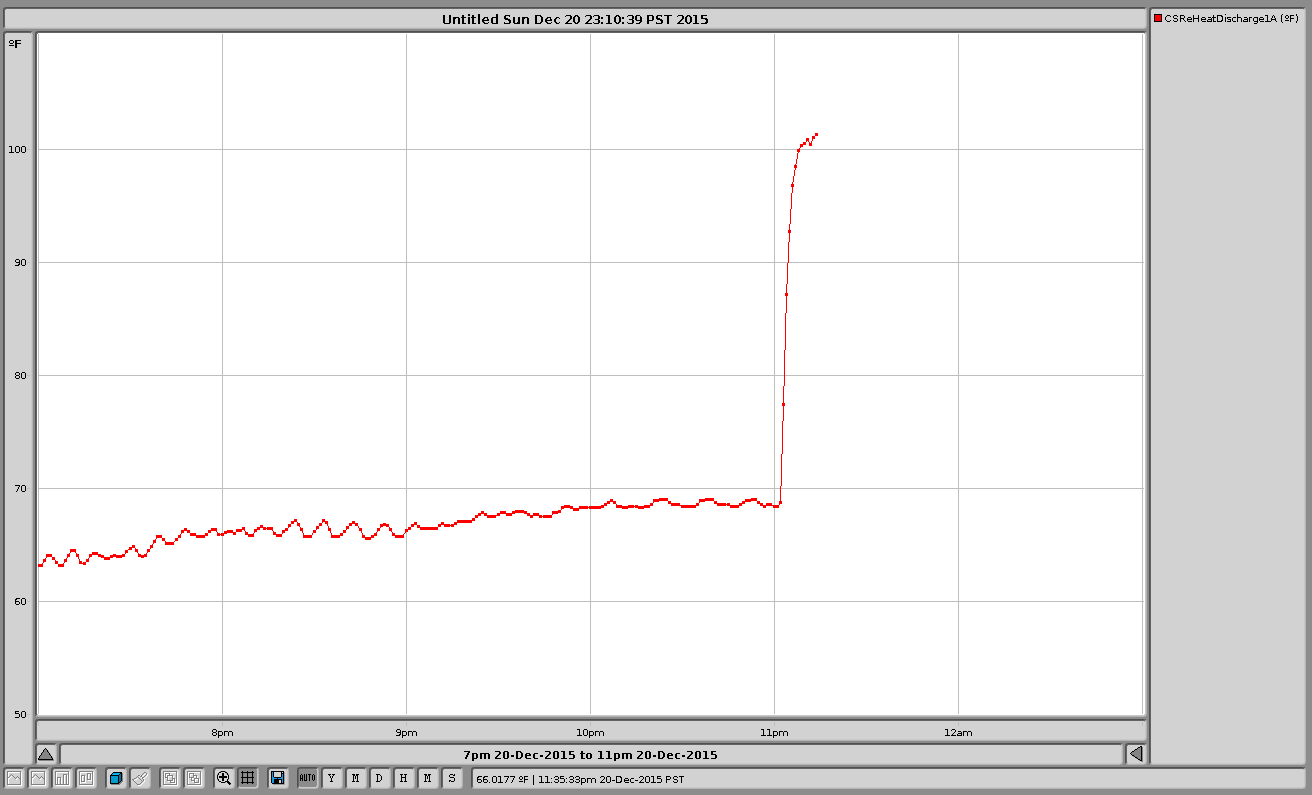The height and width of the screenshot is (795, 1312).
Task: Set time range with second M button after H
Action: tap(428, 778)
